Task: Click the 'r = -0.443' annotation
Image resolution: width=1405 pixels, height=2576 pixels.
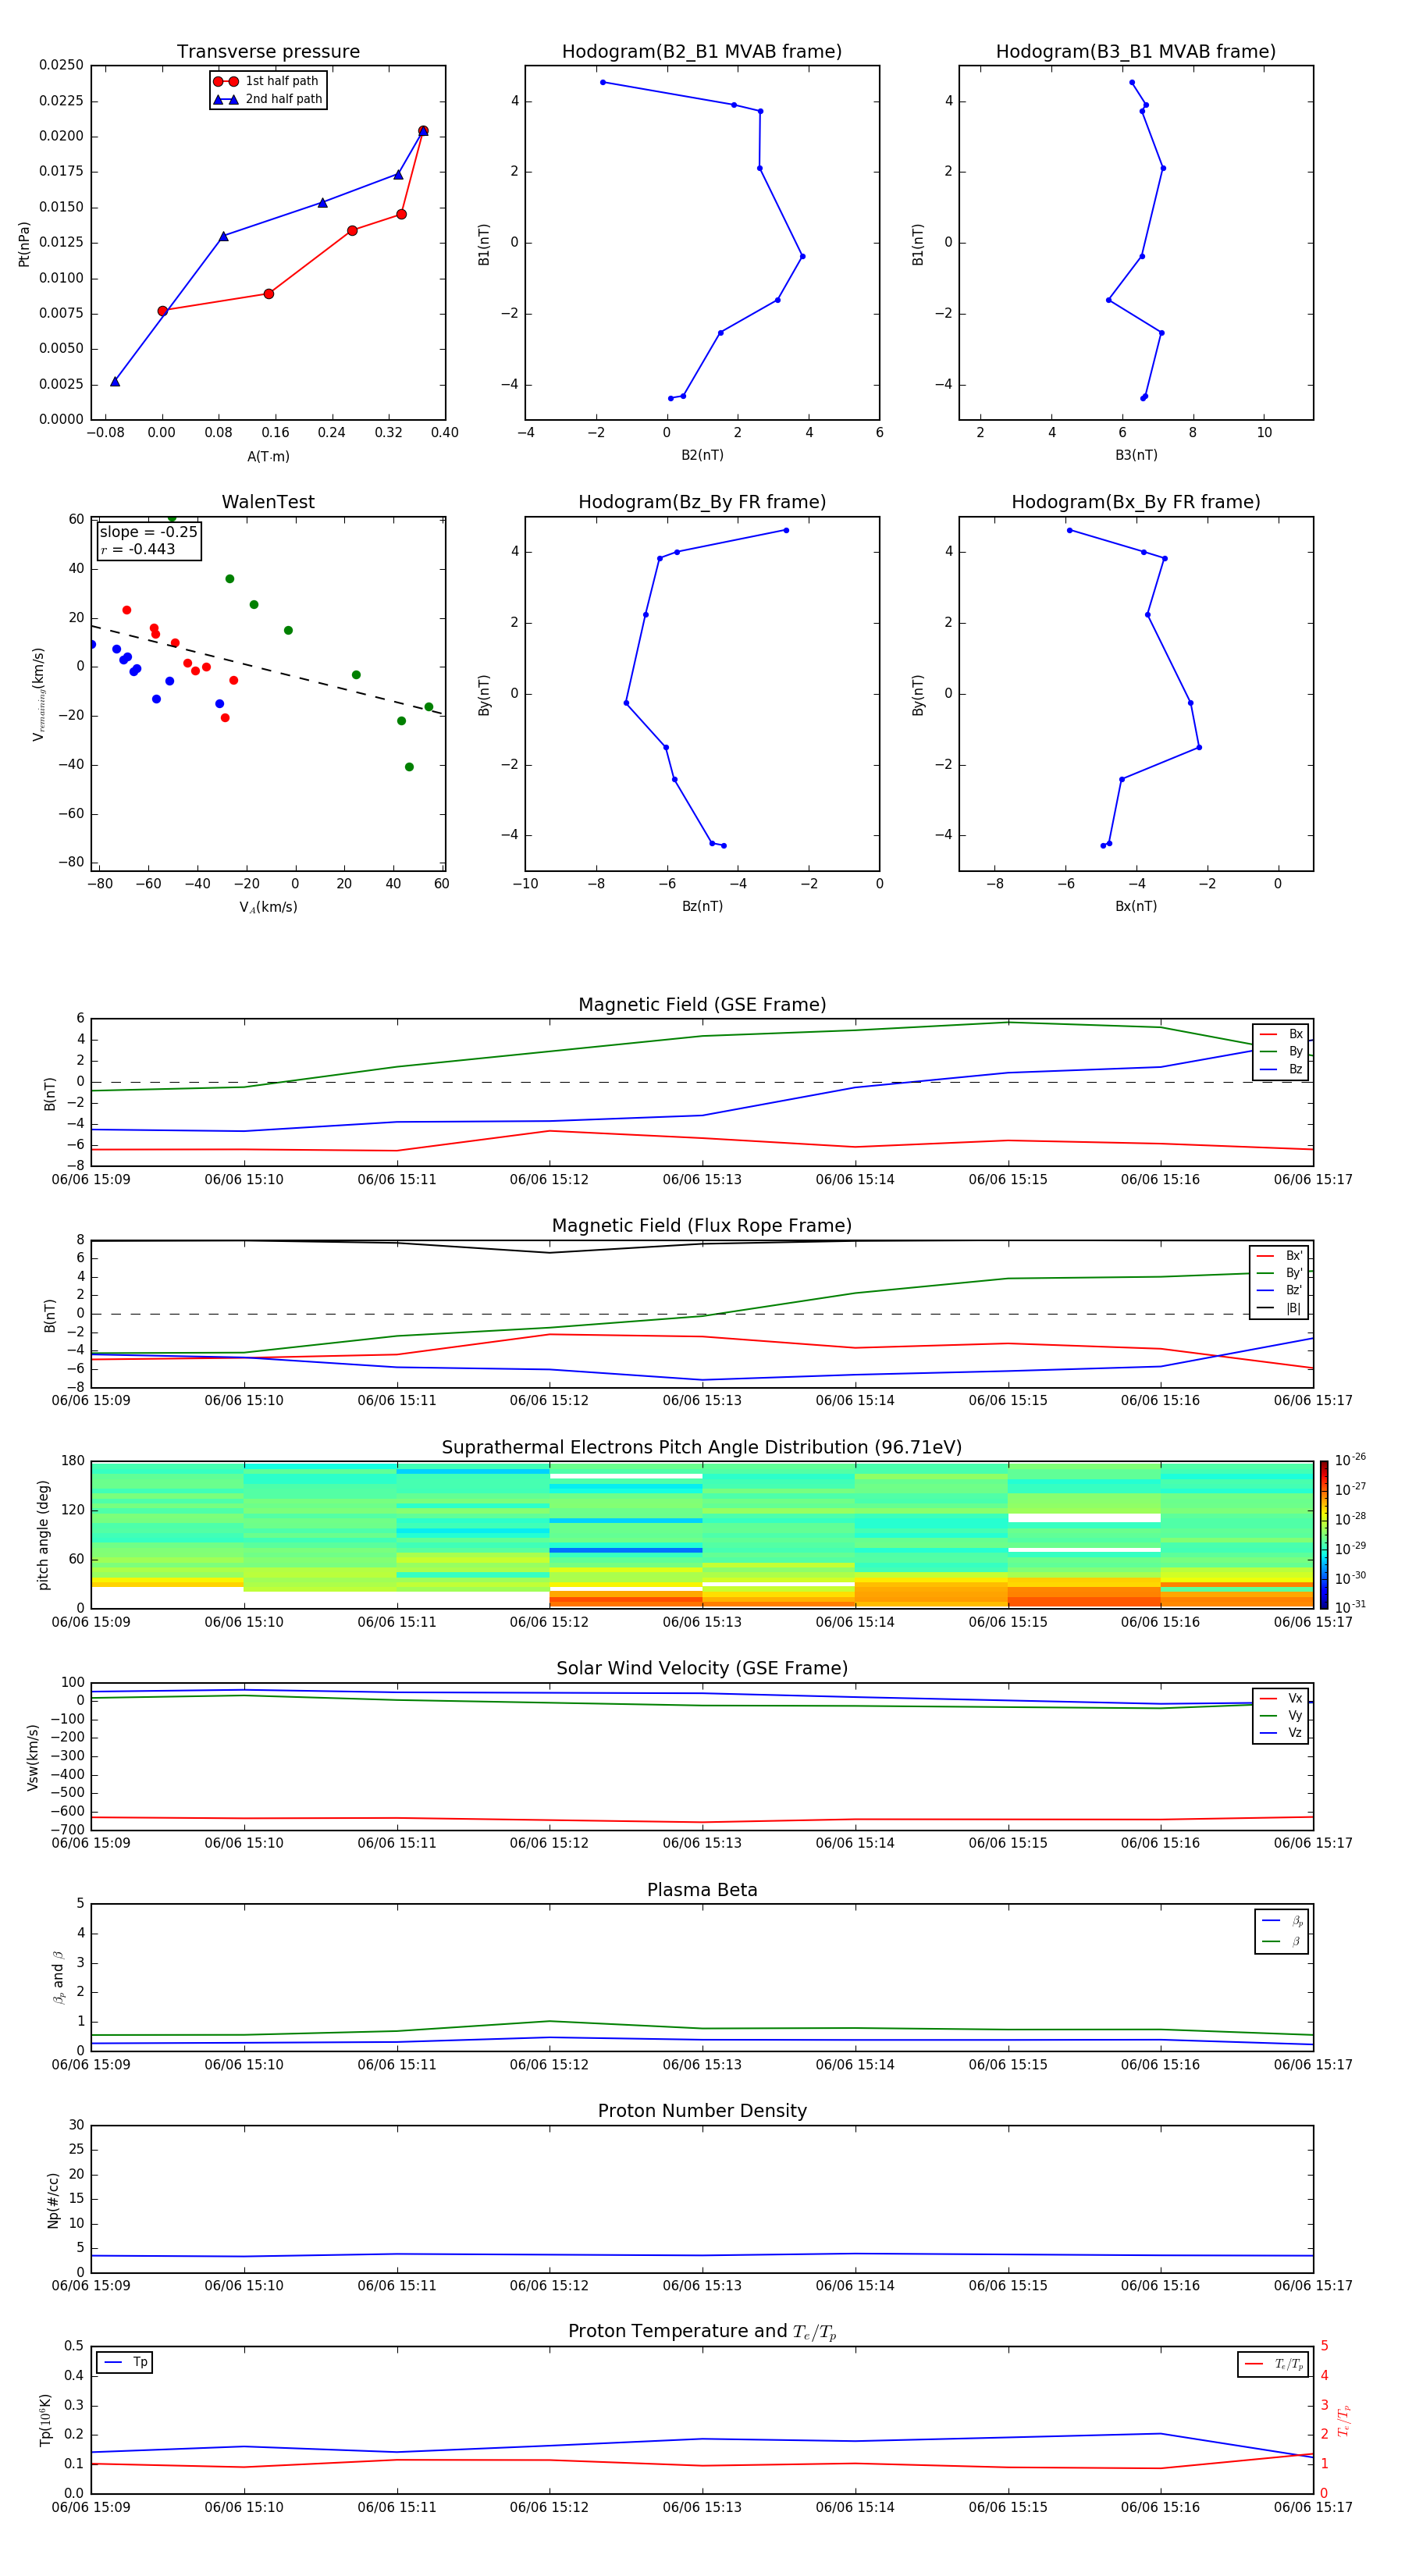Action: [x=138, y=549]
